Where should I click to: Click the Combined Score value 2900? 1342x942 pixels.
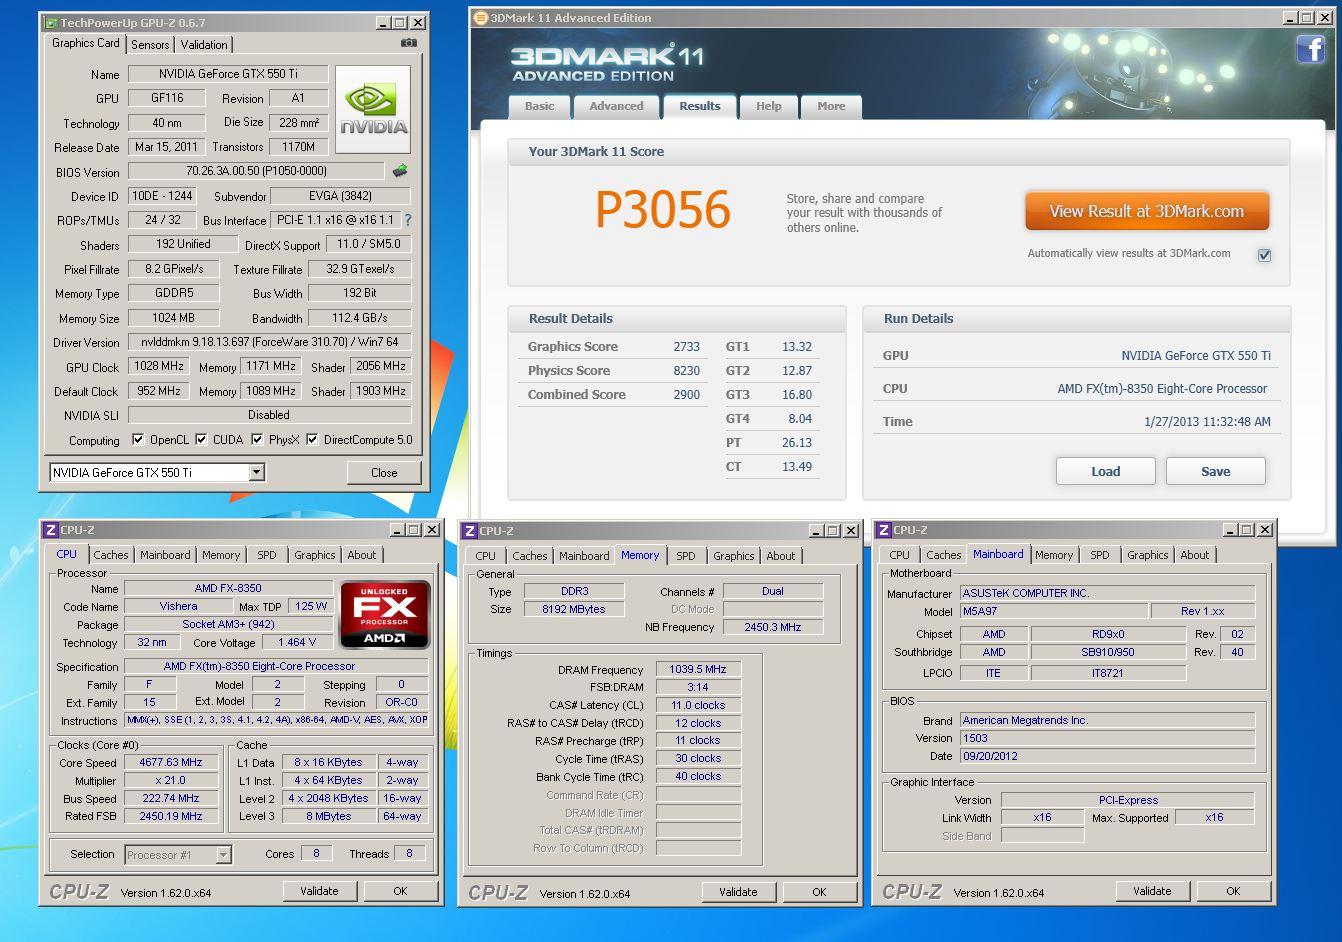(686, 395)
